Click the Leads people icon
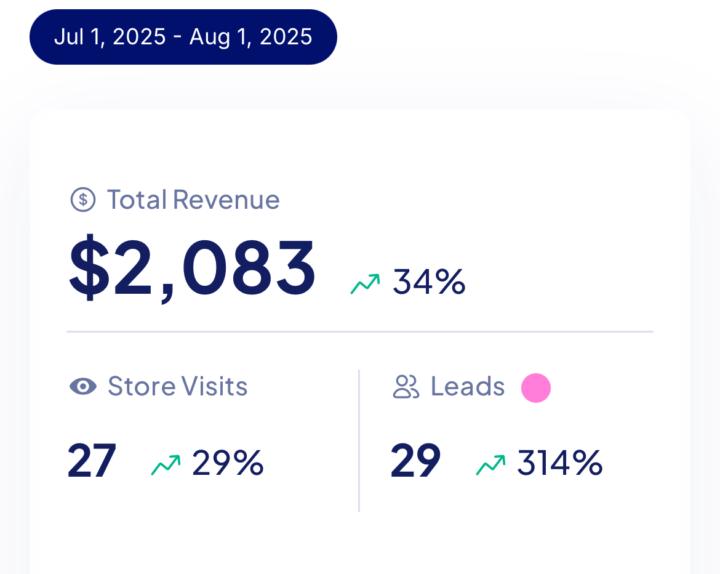Image resolution: width=720 pixels, height=574 pixels. tap(406, 387)
